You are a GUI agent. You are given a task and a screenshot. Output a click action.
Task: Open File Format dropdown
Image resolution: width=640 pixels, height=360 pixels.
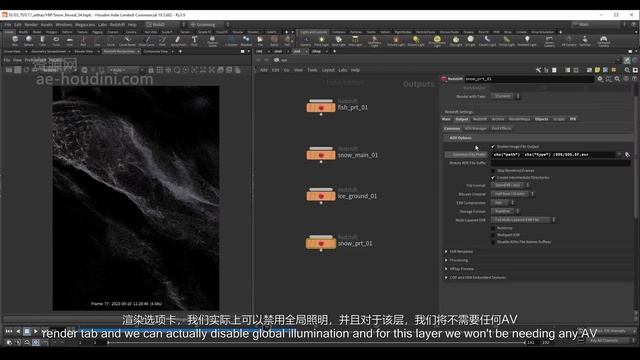pos(510,185)
